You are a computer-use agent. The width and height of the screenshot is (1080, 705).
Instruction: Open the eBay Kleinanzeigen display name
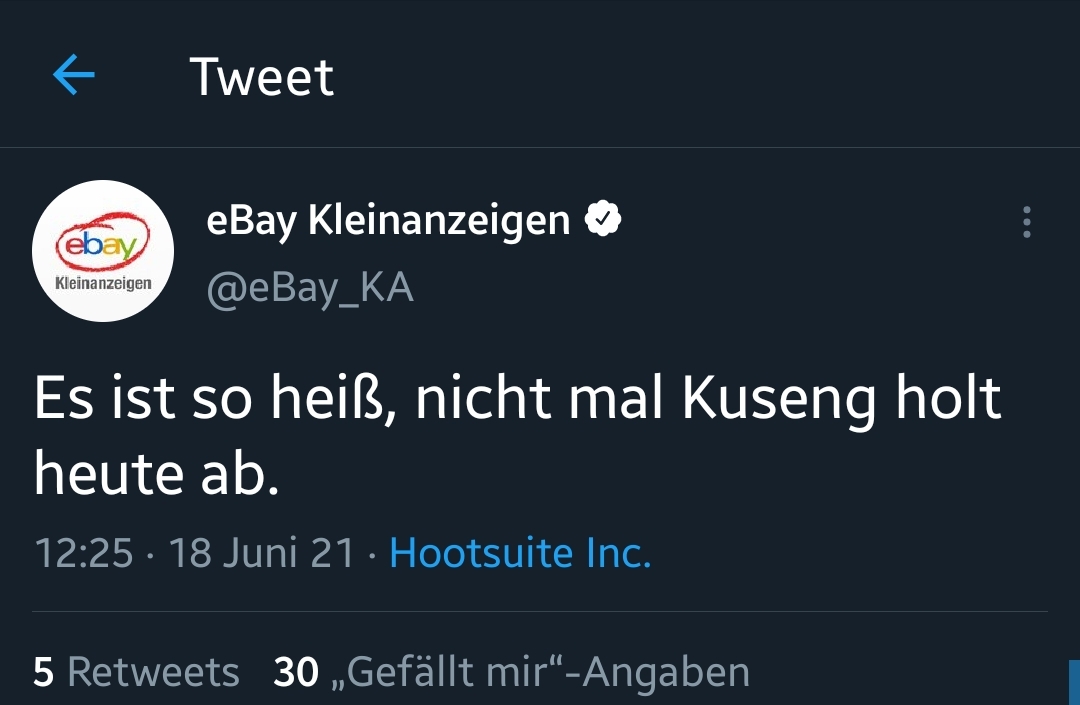(x=388, y=220)
